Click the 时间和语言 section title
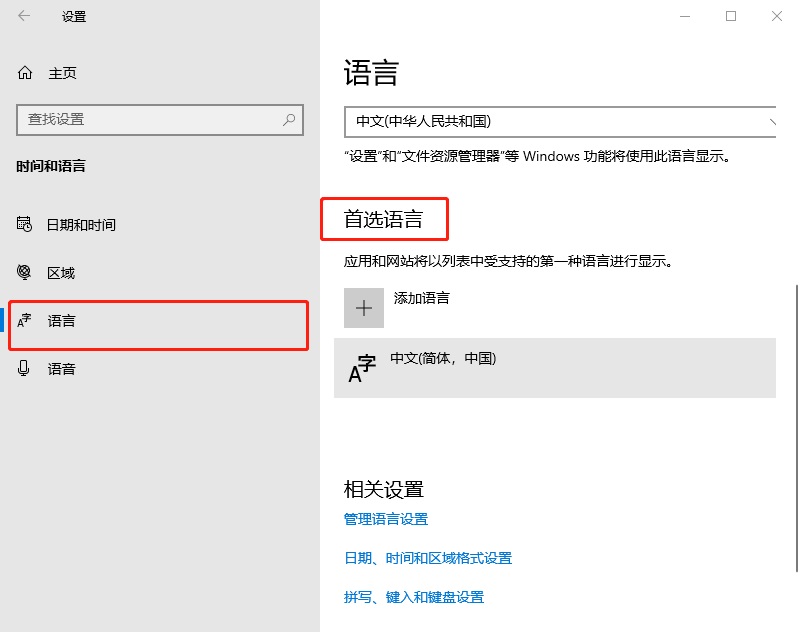 point(51,166)
